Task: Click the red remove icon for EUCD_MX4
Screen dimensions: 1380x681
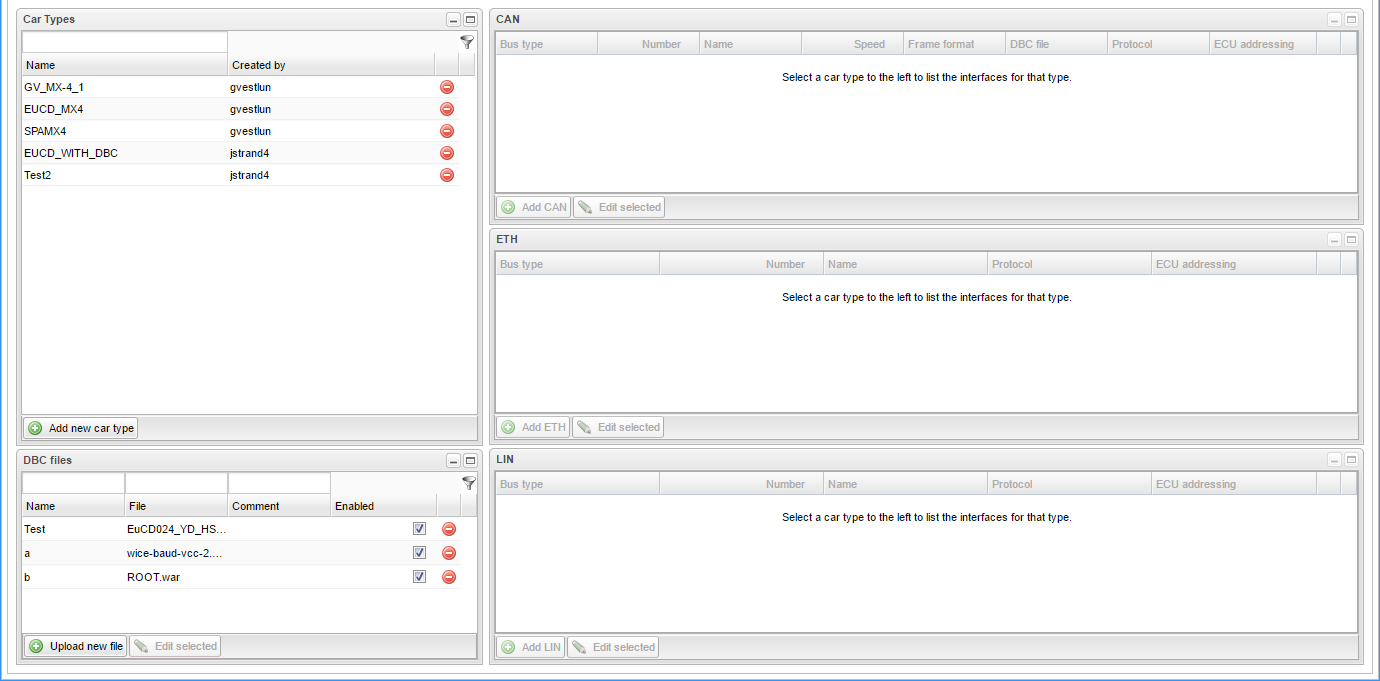Action: pyautogui.click(x=447, y=109)
